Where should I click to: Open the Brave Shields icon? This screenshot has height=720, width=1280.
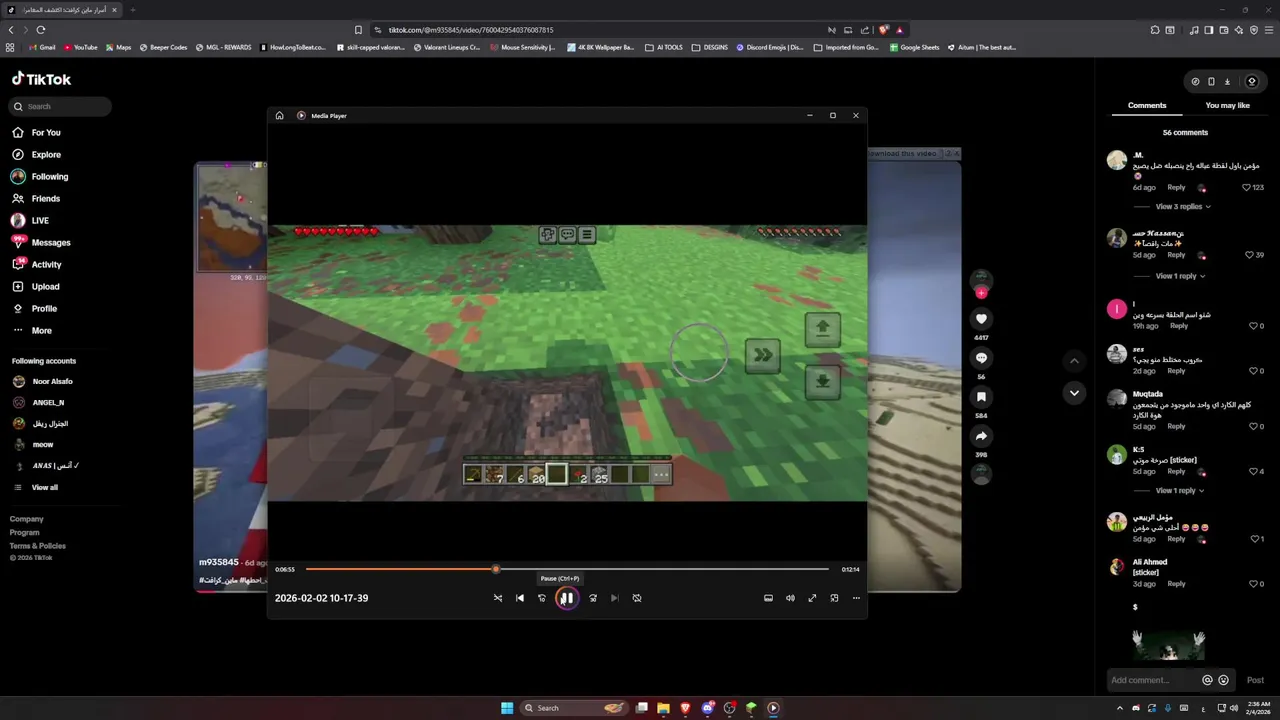883,30
